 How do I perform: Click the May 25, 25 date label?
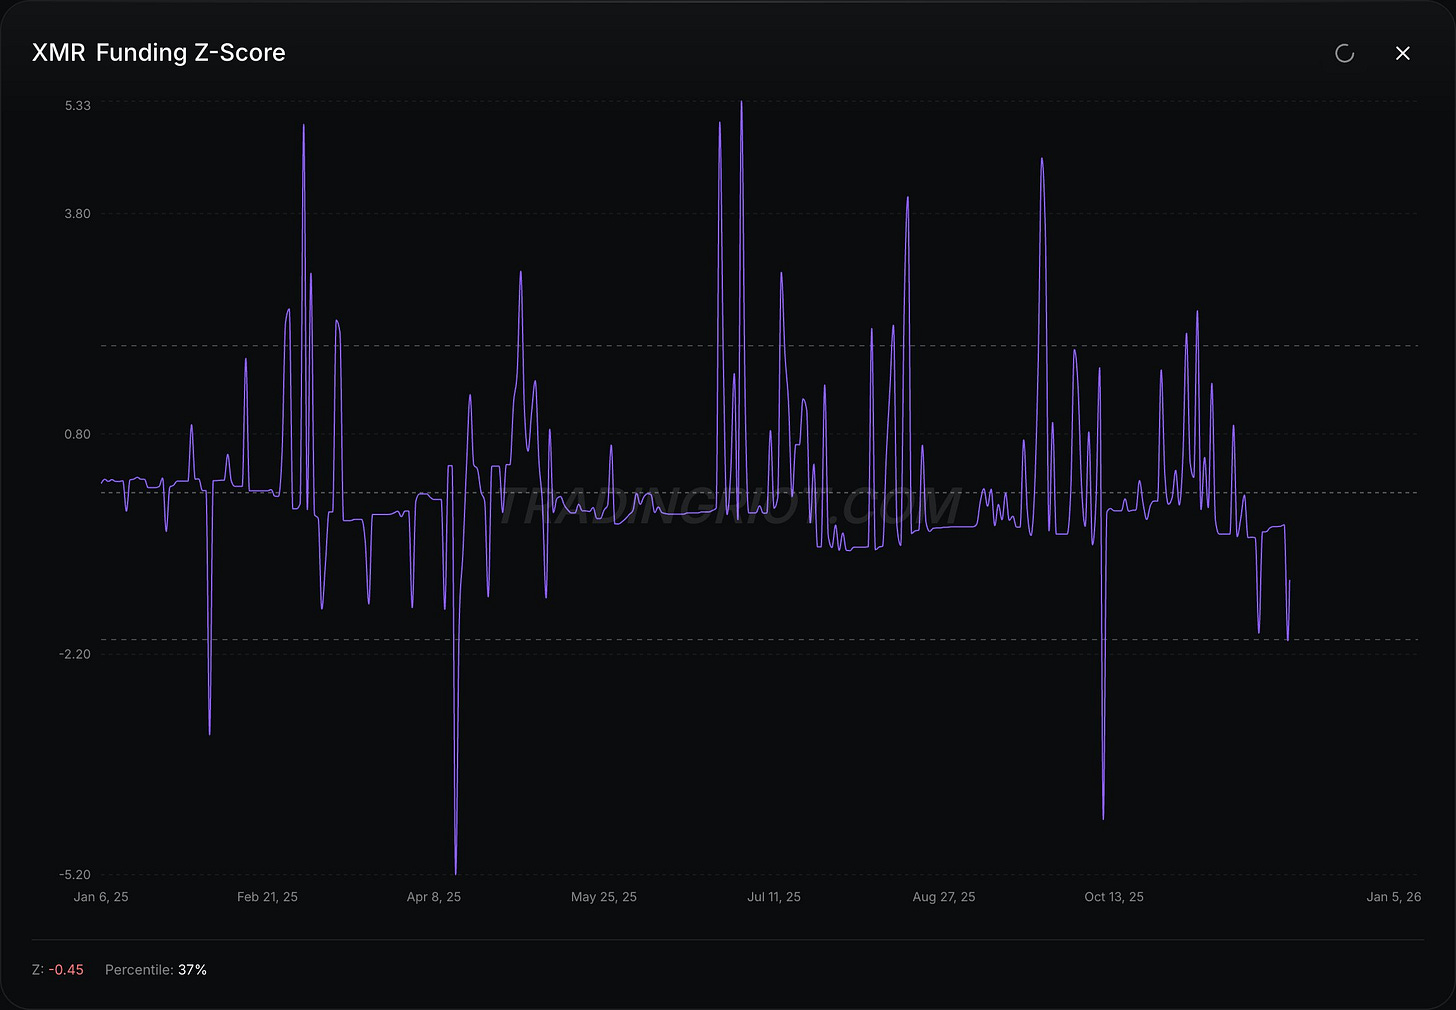click(x=604, y=897)
